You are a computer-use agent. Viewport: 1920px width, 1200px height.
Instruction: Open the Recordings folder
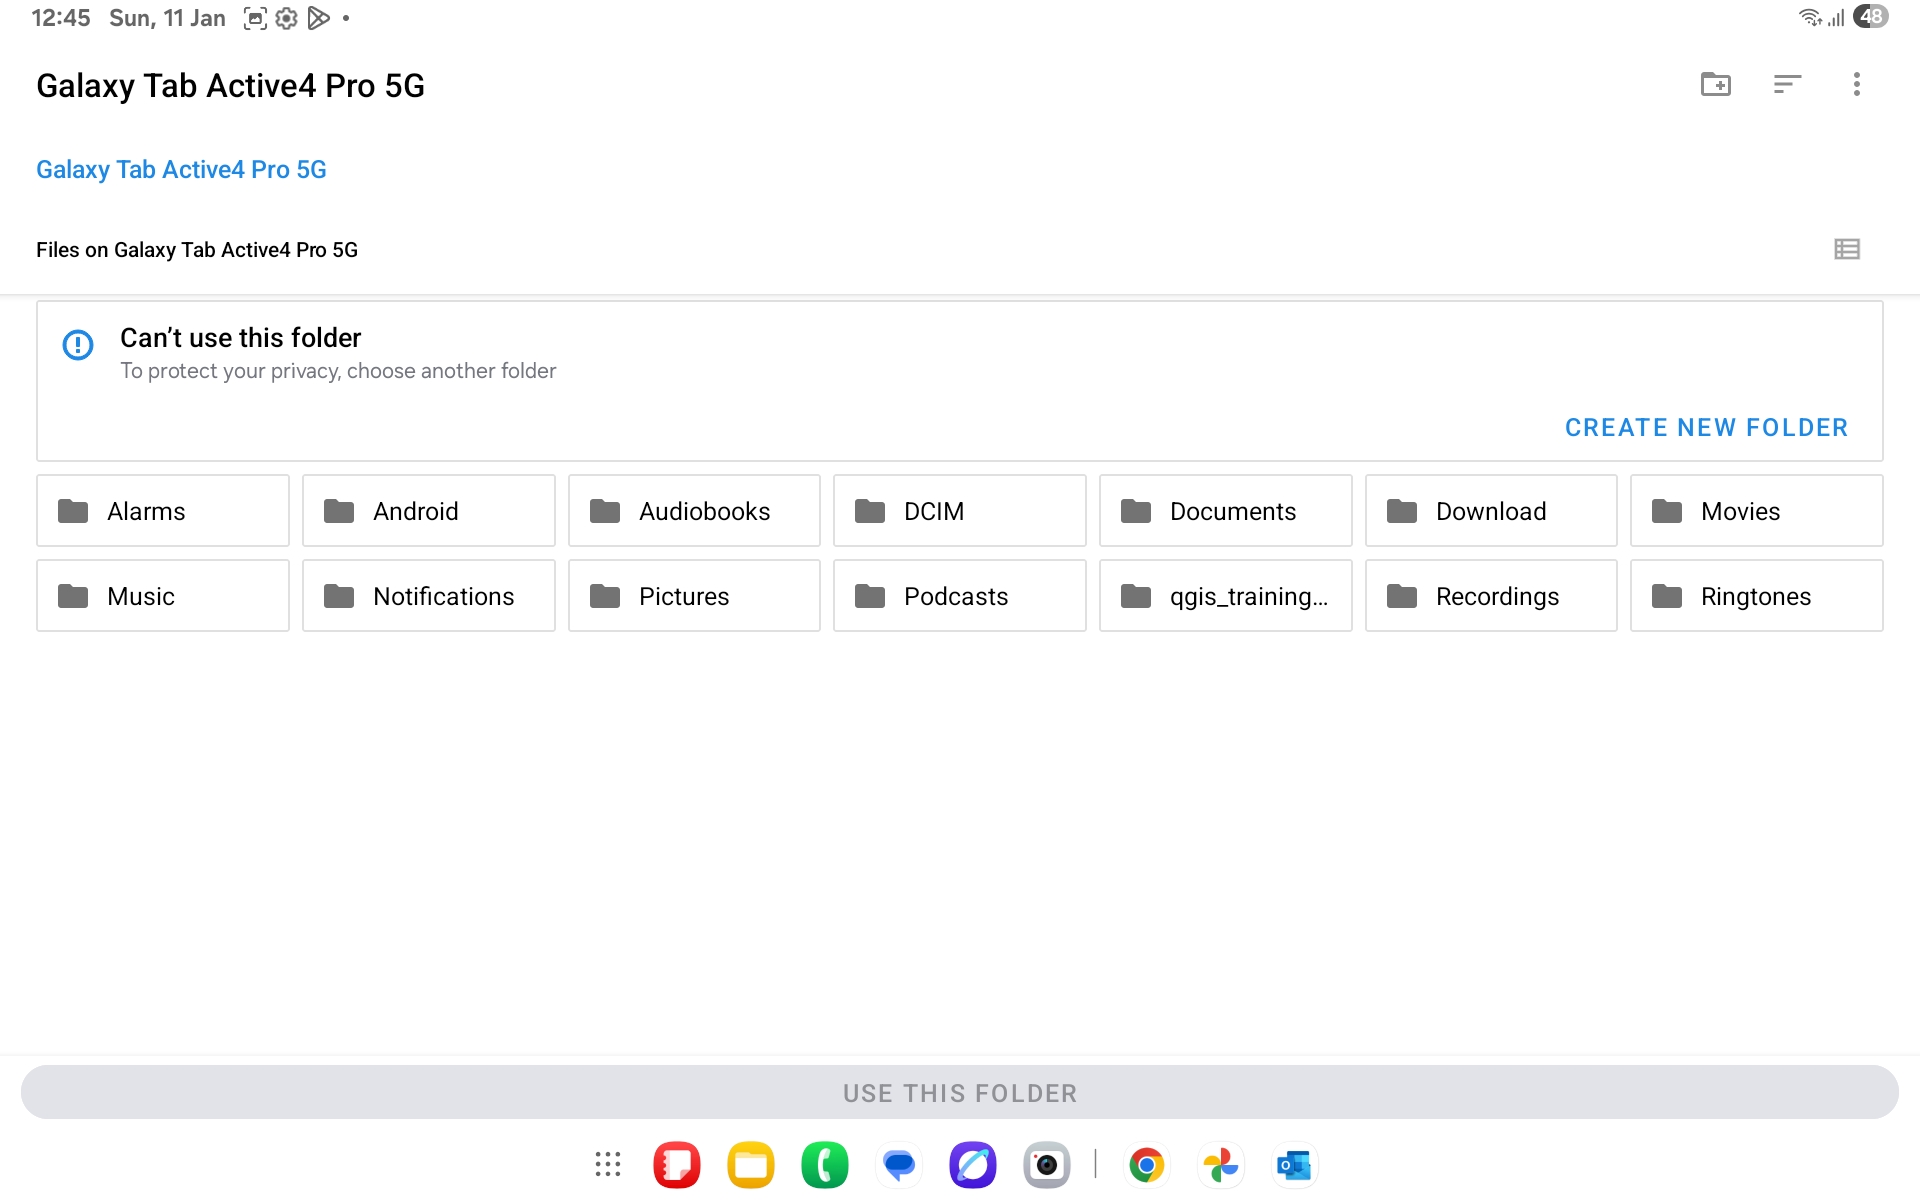coord(1491,596)
